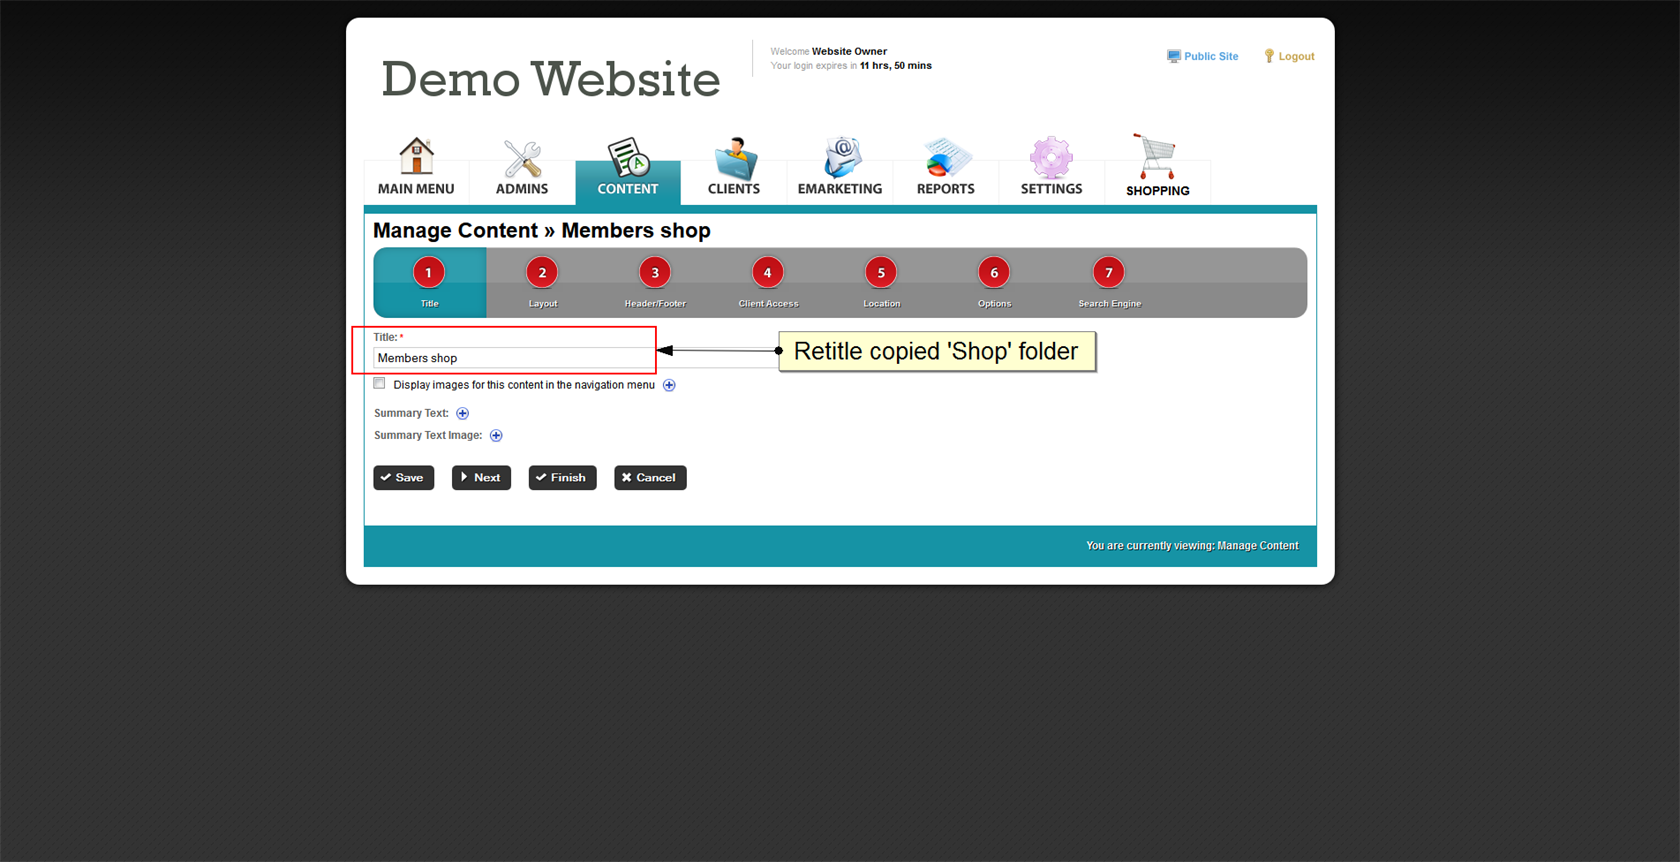Open the Admins tools icon
Screen dimensions: 1680x862
(522, 159)
